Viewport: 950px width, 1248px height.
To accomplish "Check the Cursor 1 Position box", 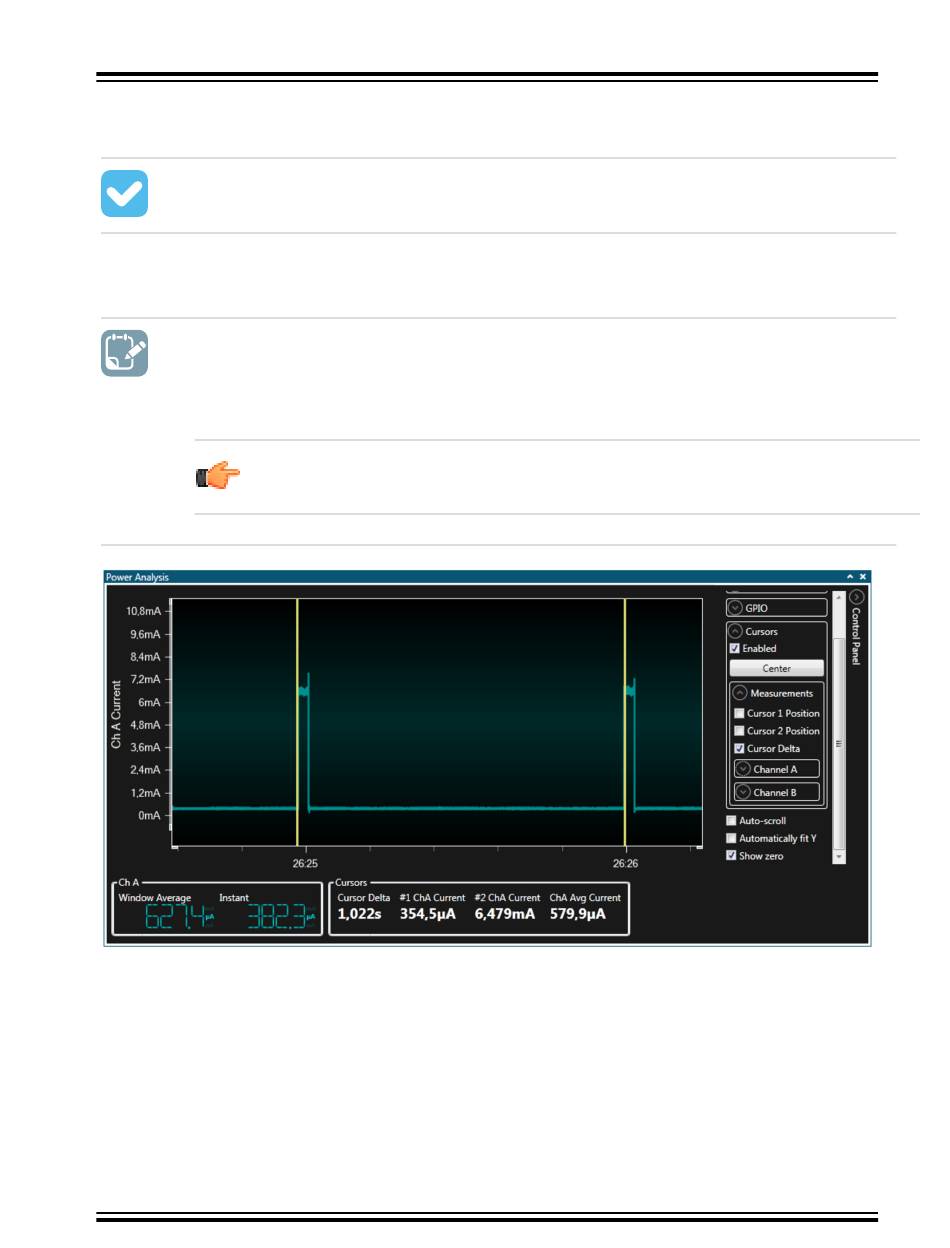I will (x=739, y=714).
